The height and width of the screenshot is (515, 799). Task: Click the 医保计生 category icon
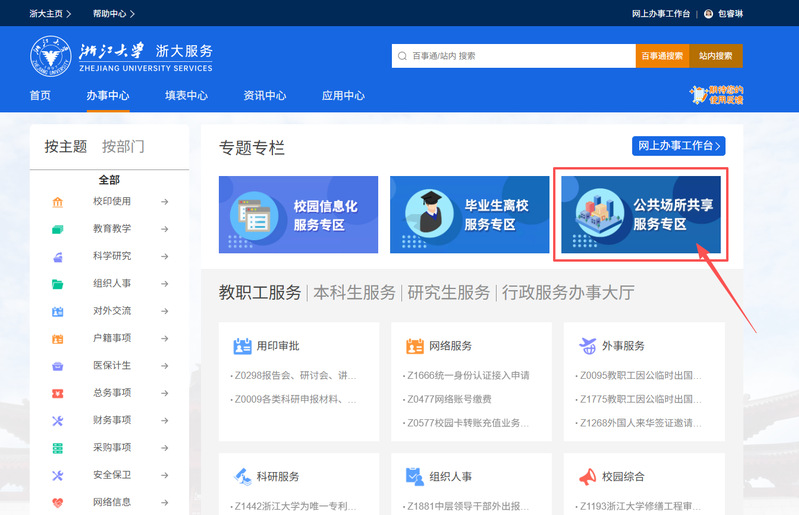coord(58,366)
